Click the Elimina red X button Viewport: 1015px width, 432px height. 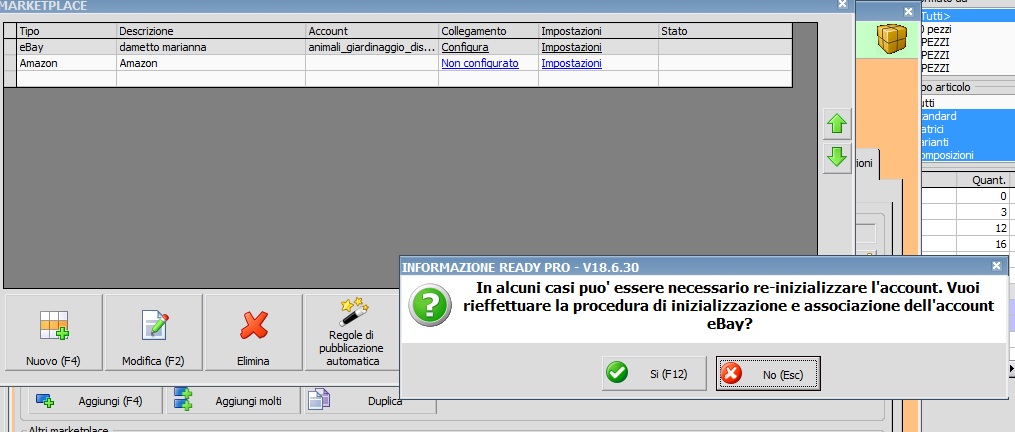click(253, 332)
